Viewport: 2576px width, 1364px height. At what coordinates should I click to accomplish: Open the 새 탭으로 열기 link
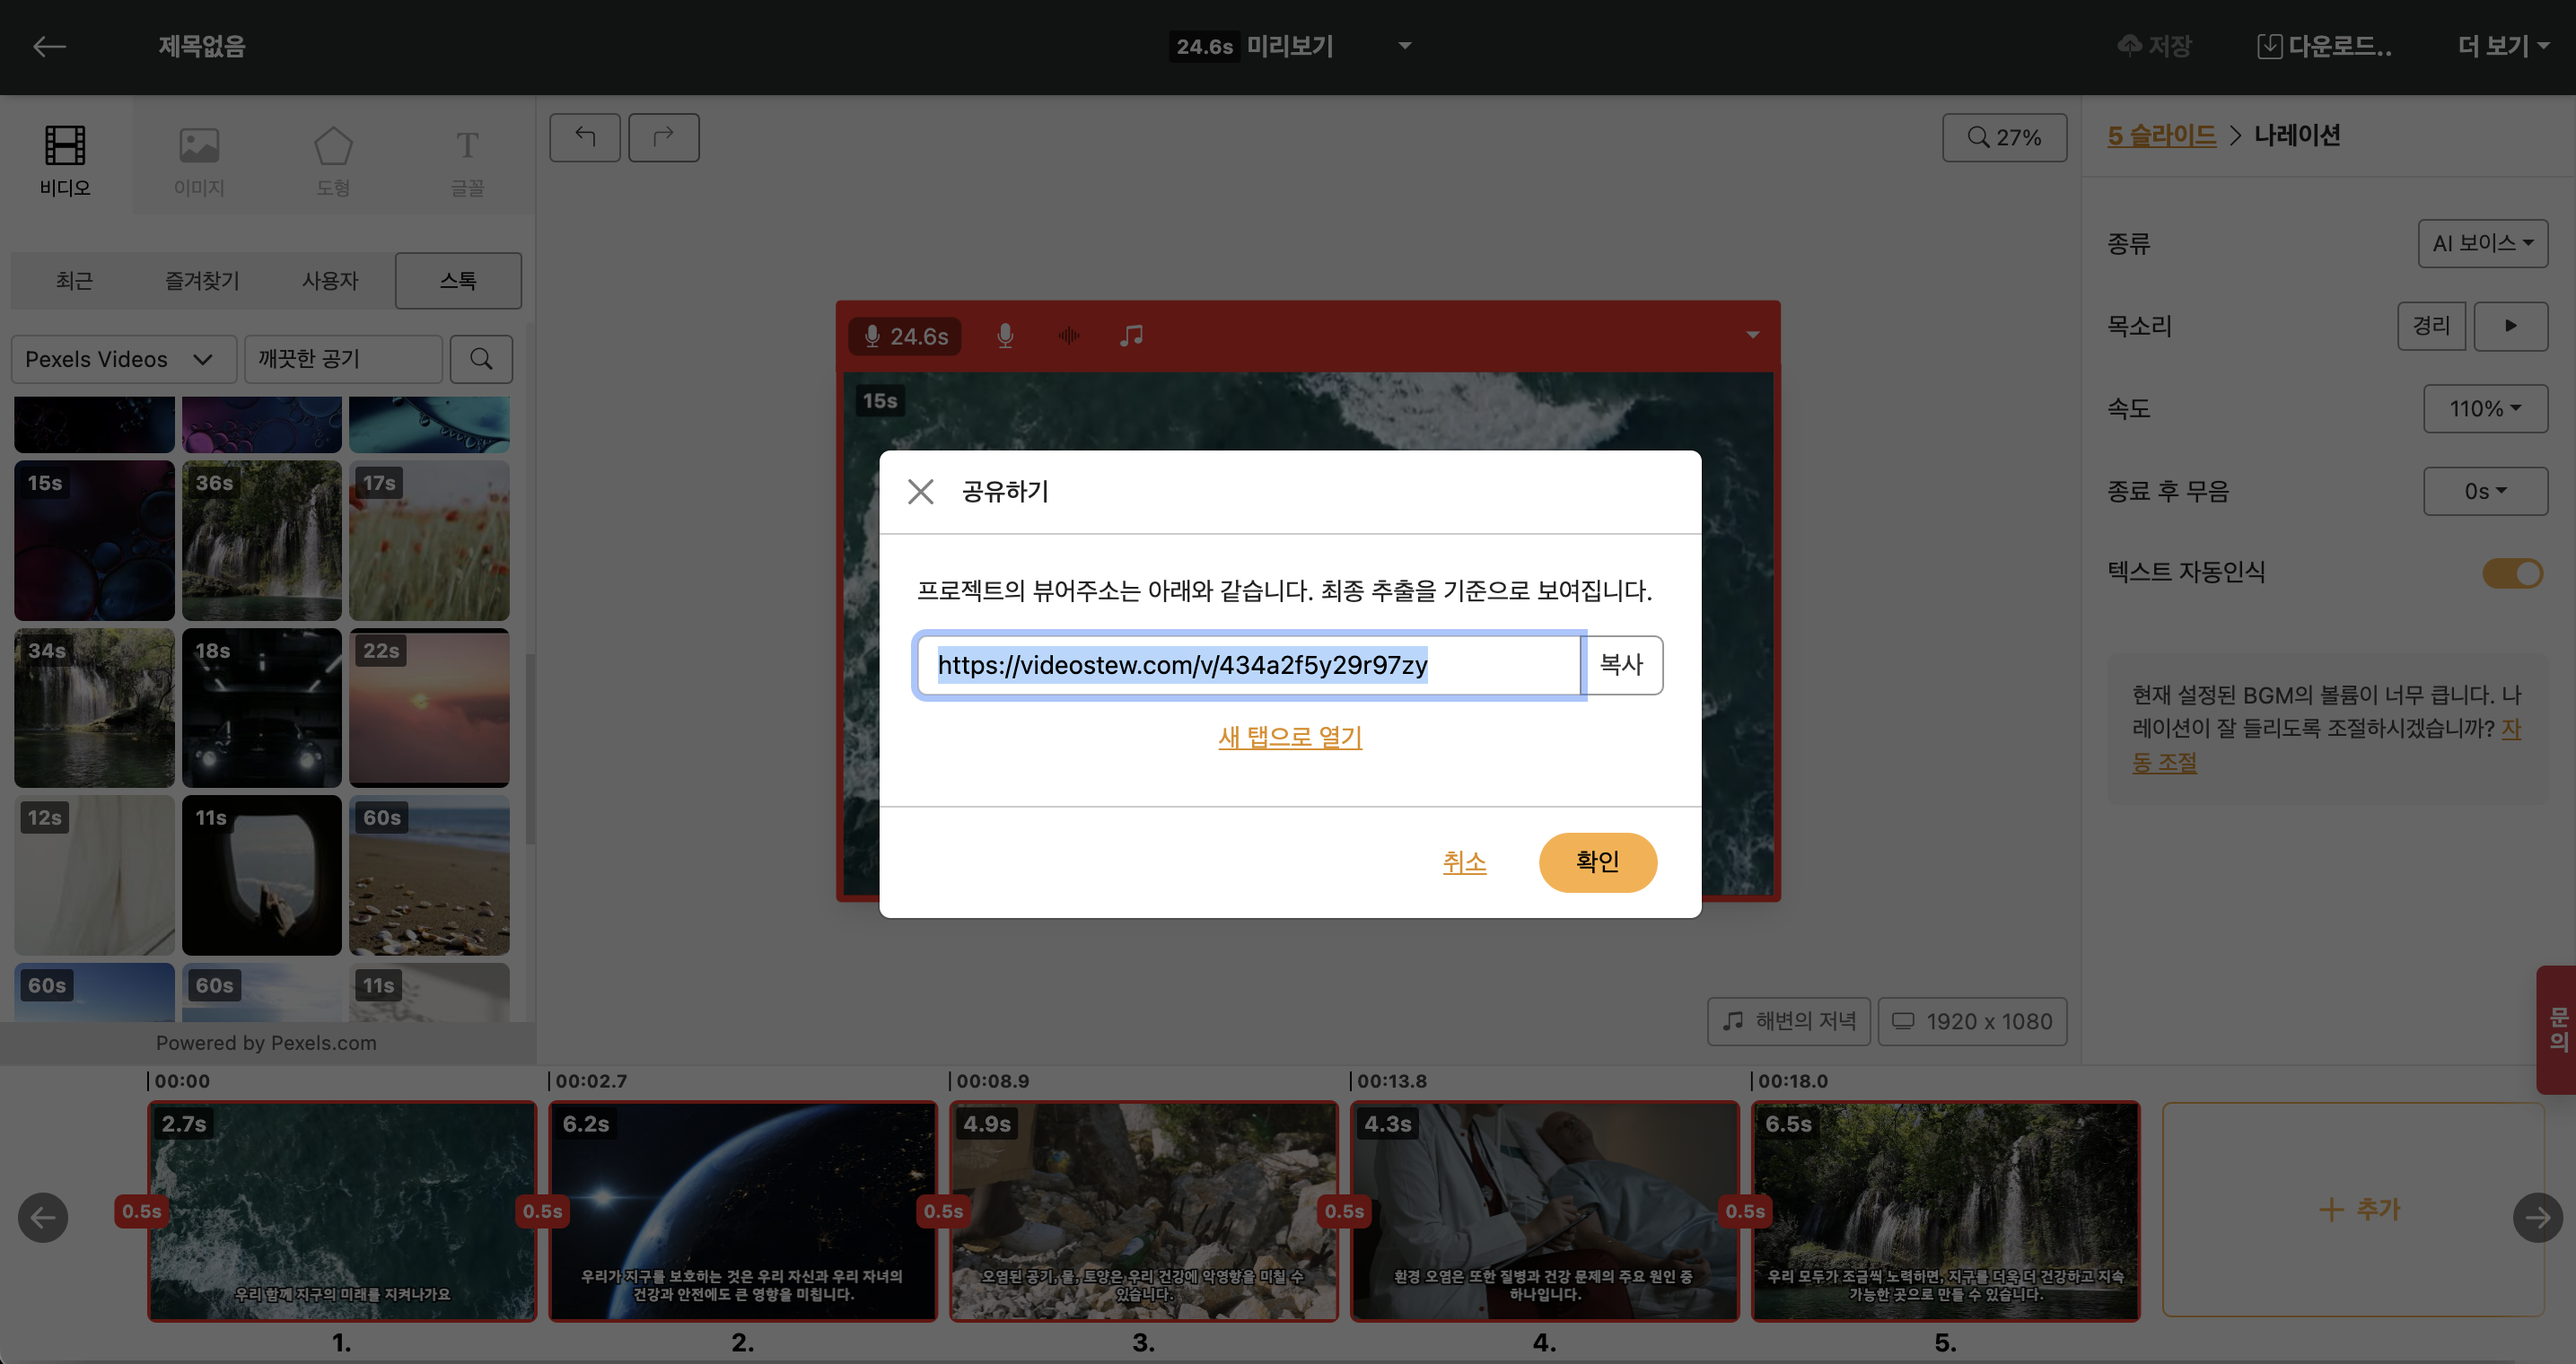1289,737
